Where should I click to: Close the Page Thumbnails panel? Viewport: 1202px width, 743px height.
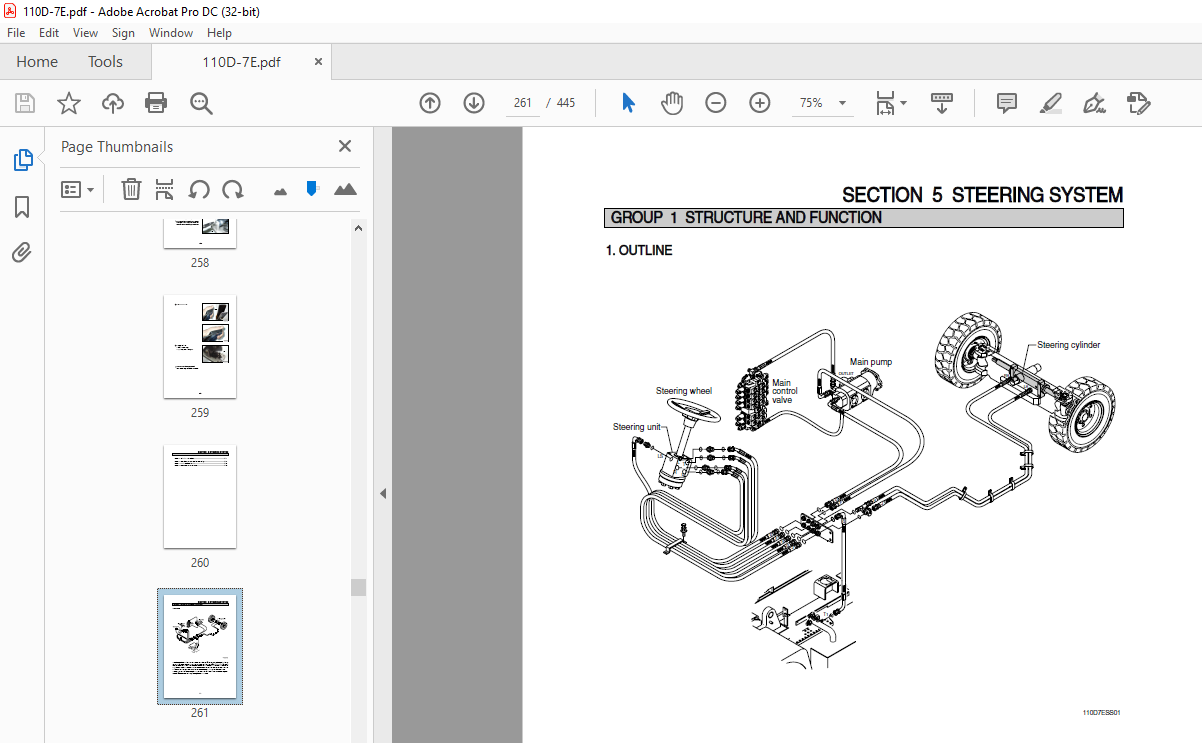[x=345, y=146]
